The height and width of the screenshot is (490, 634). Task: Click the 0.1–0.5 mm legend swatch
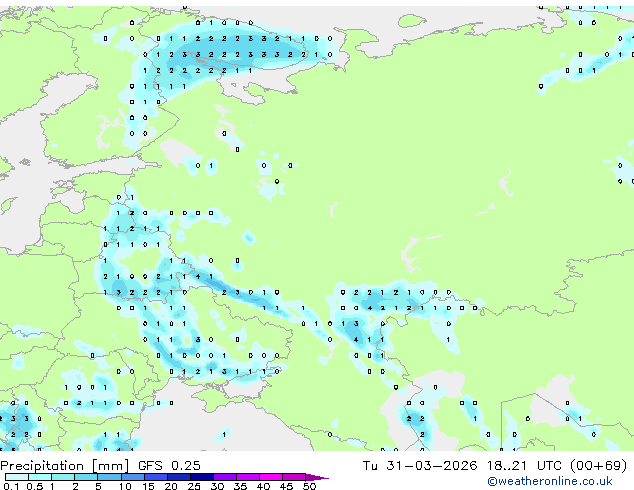point(17,477)
